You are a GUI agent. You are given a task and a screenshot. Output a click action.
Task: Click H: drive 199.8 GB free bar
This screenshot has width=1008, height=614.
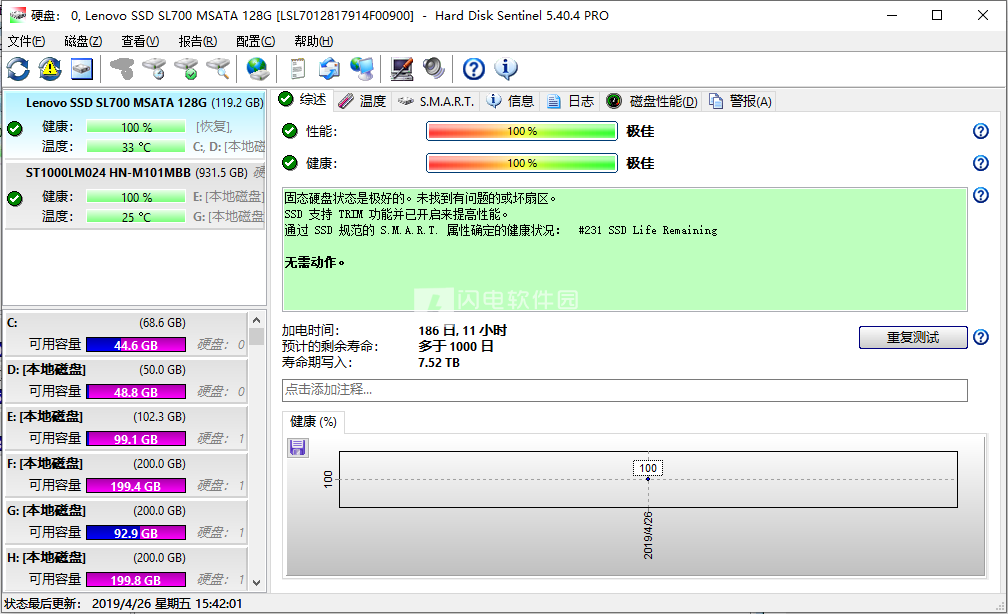point(136,580)
